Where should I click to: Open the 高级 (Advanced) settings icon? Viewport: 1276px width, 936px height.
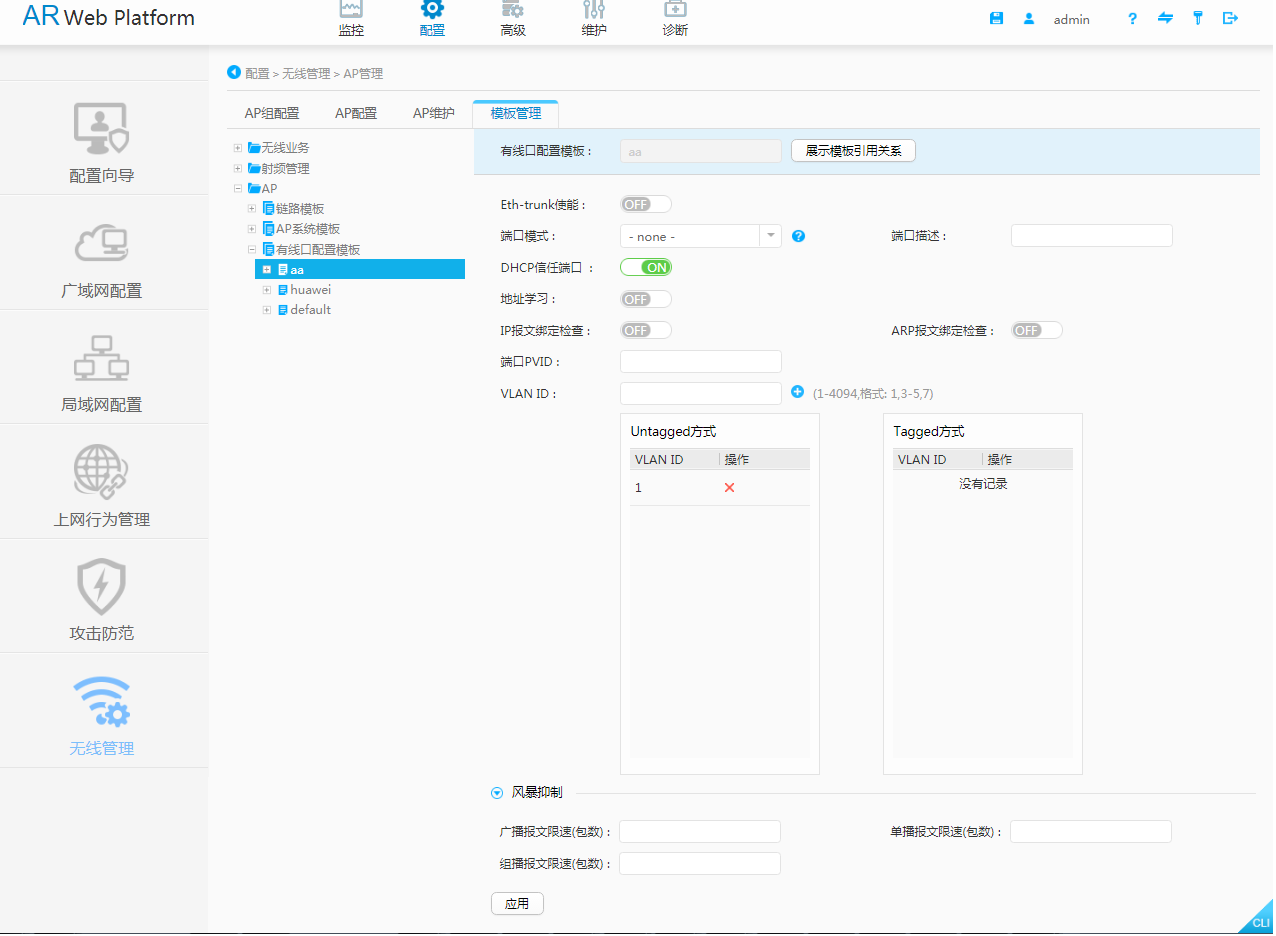[512, 18]
